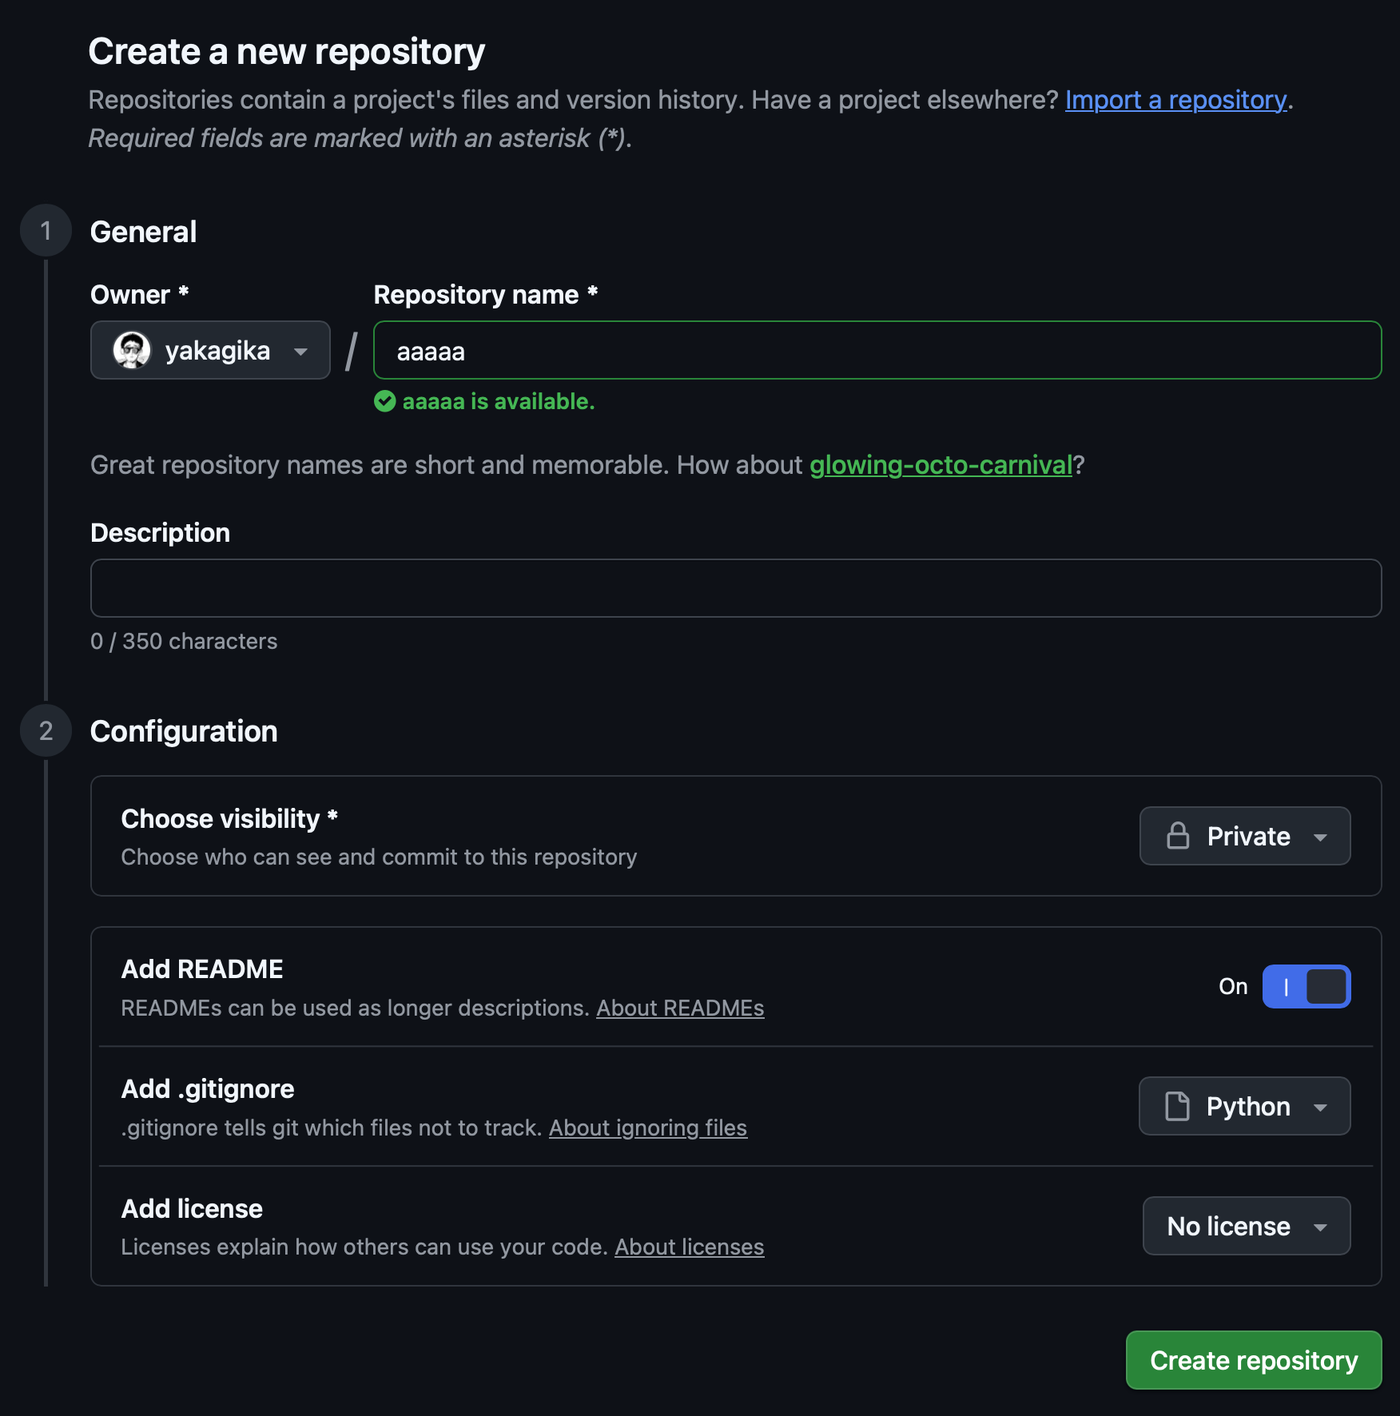The height and width of the screenshot is (1416, 1400).
Task: Click into the Description text field
Action: pyautogui.click(x=736, y=588)
